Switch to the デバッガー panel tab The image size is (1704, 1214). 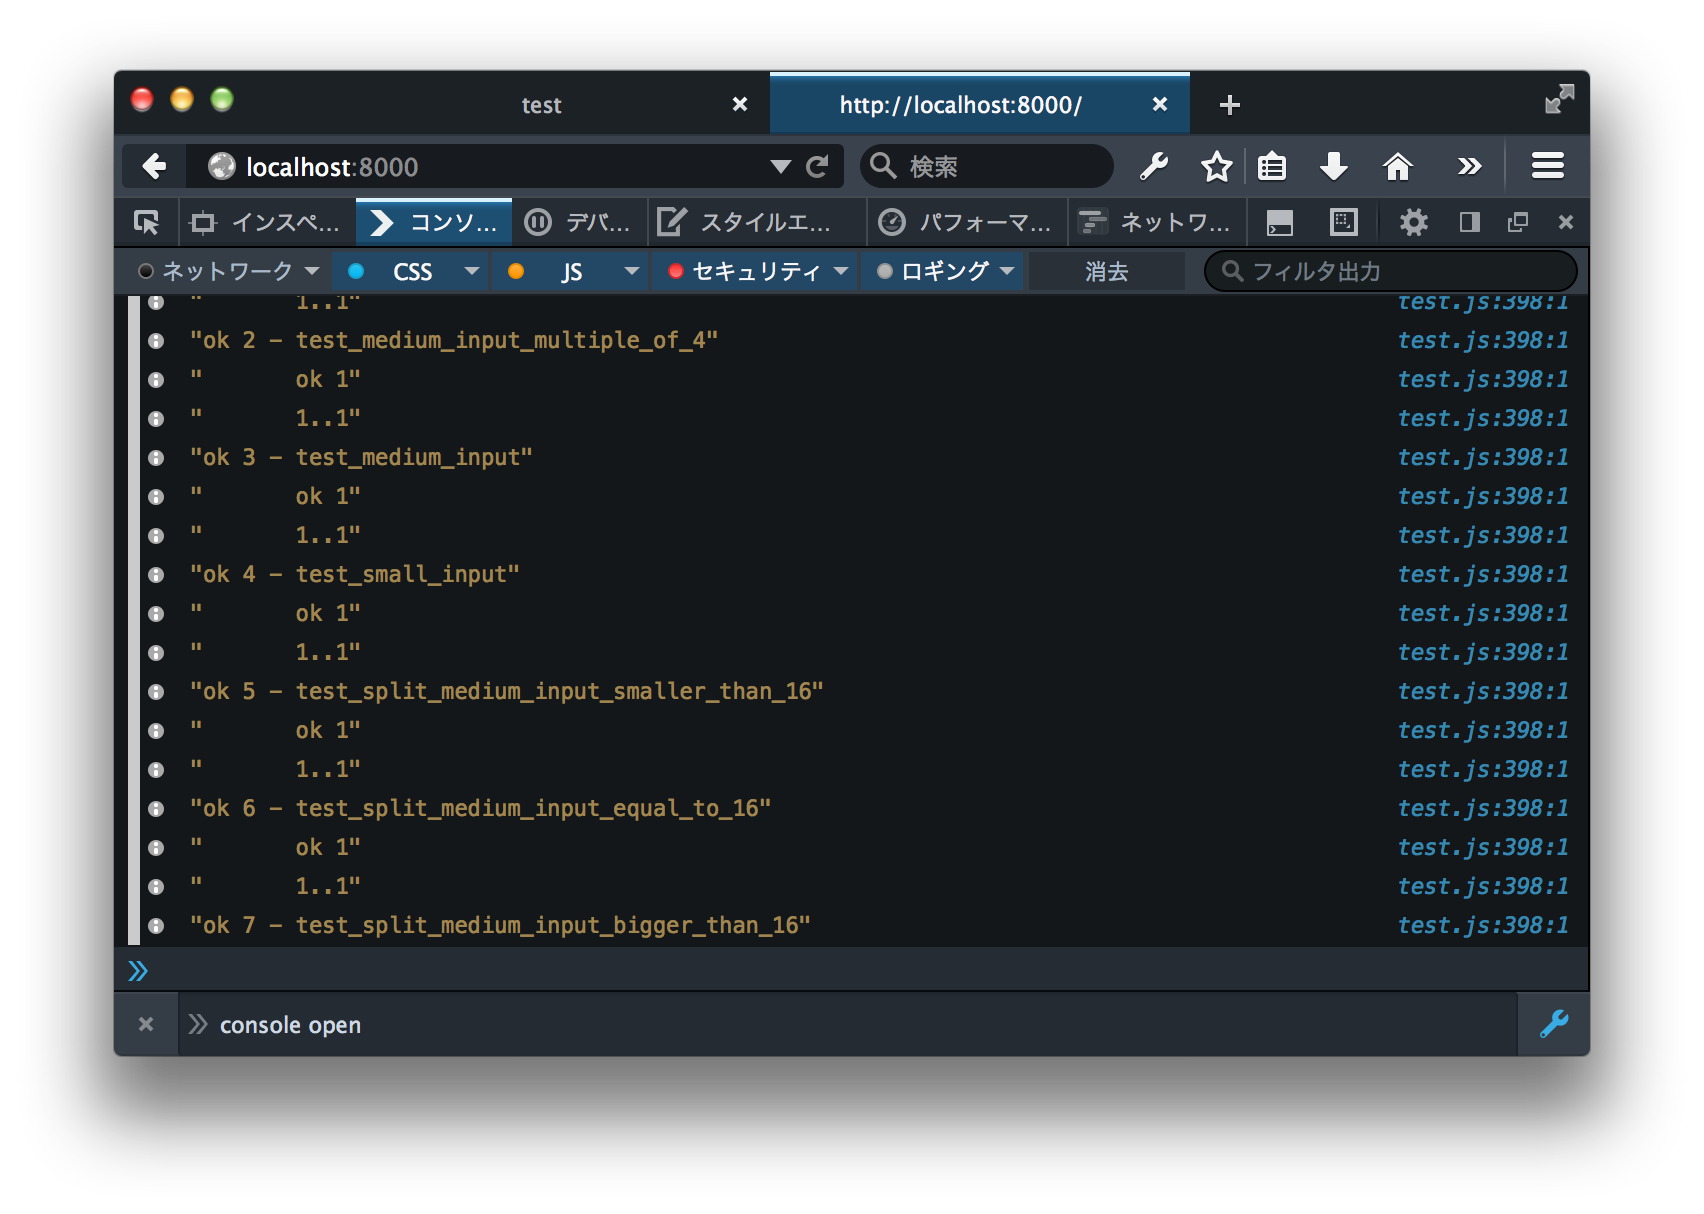578,222
